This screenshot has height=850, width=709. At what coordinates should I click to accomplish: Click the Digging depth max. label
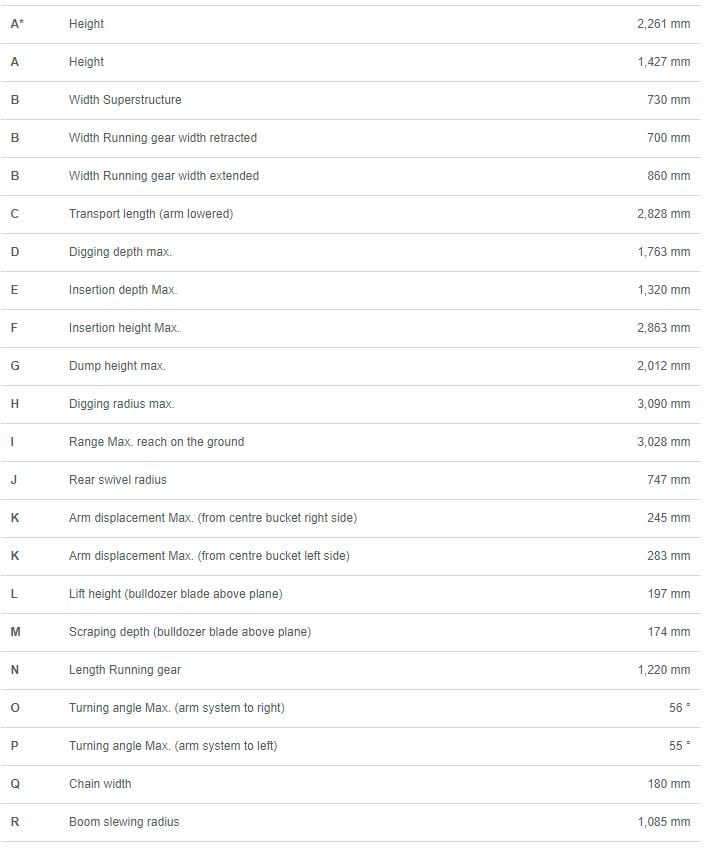click(120, 252)
